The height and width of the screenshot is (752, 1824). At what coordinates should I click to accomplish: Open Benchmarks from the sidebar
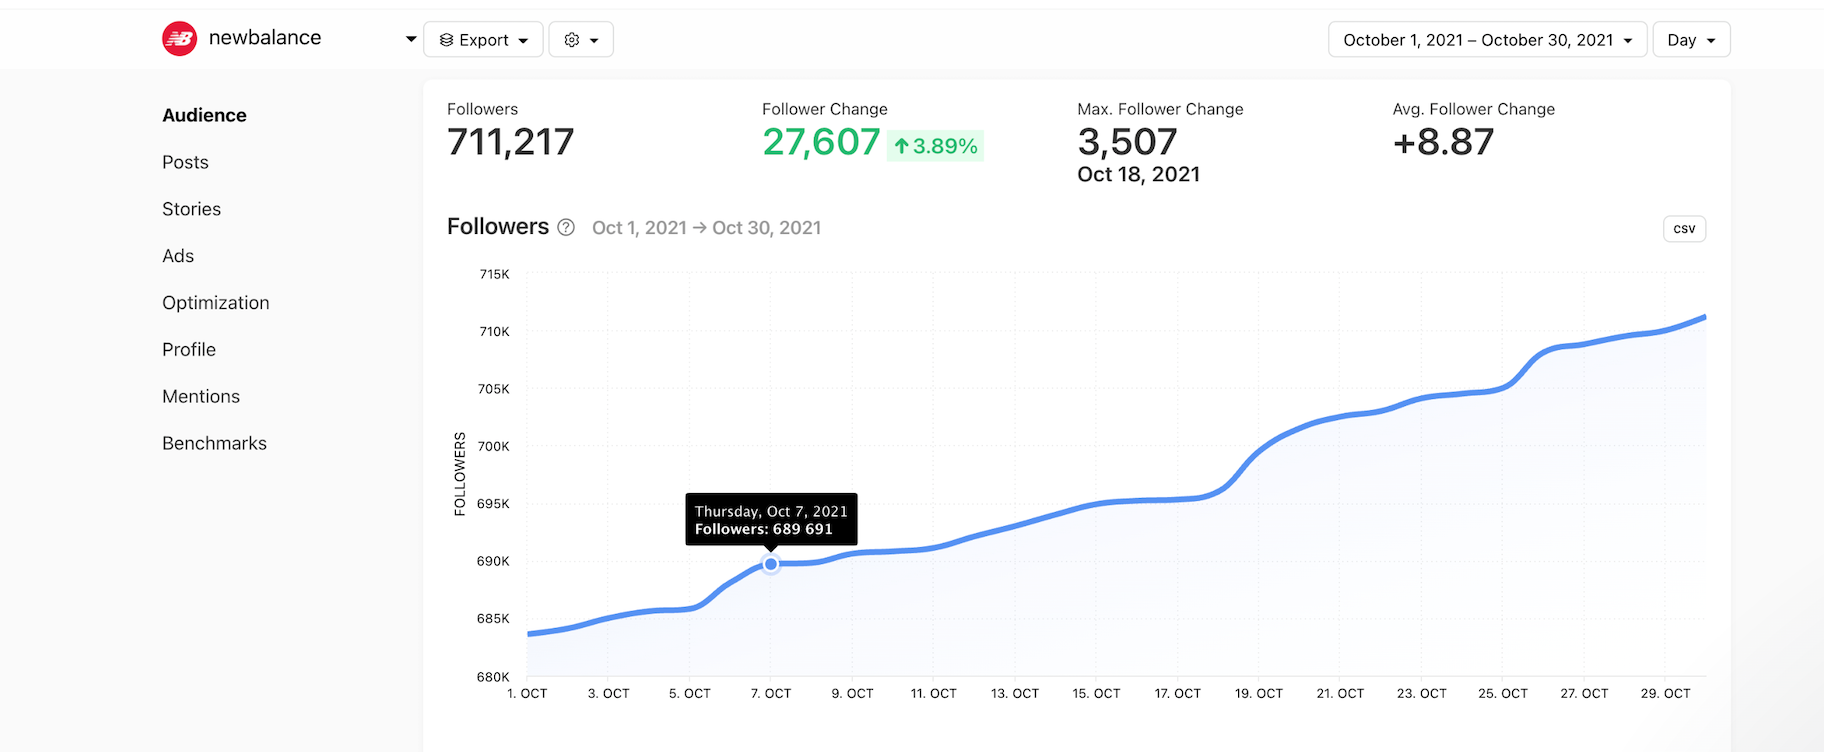[x=214, y=444]
